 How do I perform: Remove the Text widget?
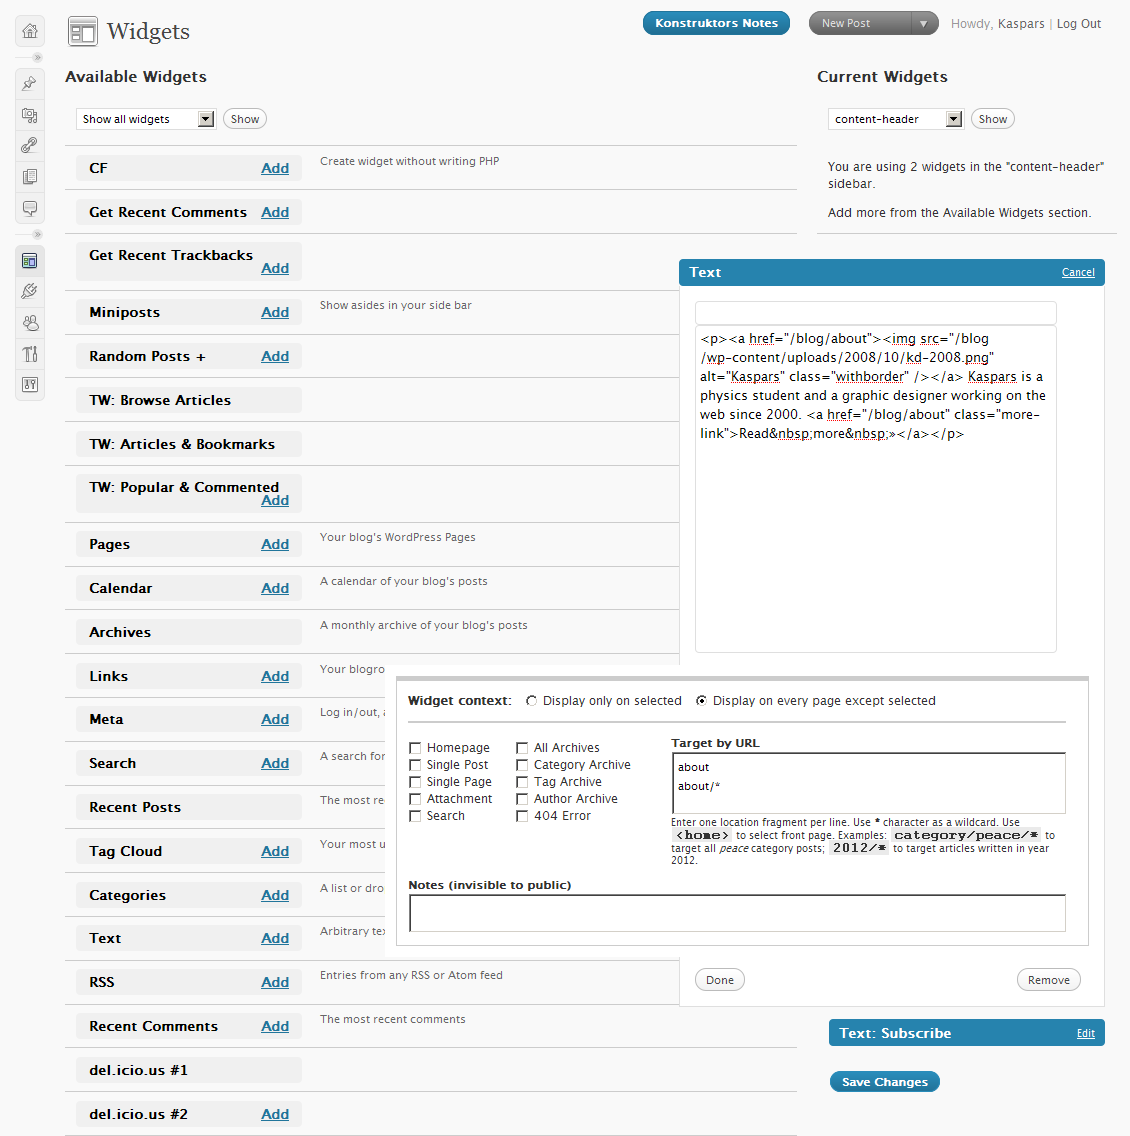pyautogui.click(x=1048, y=980)
